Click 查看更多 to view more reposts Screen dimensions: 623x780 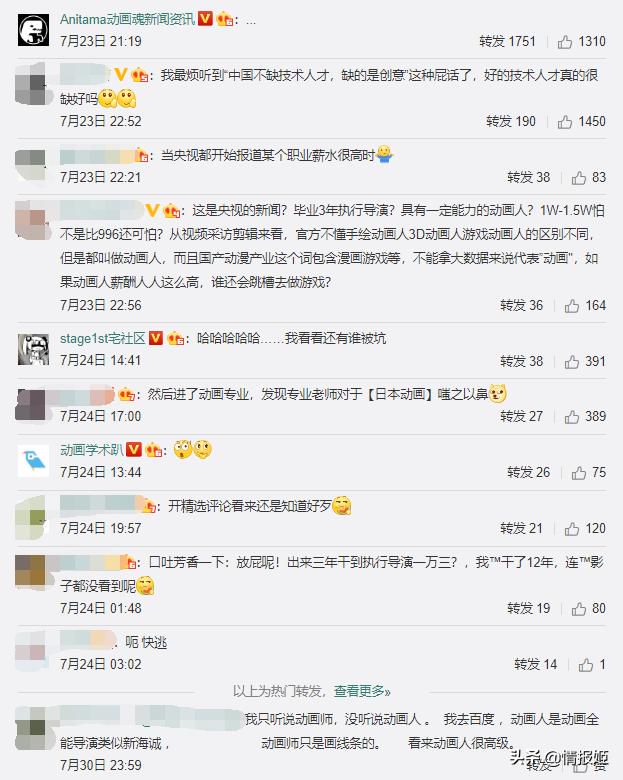[x=362, y=691]
